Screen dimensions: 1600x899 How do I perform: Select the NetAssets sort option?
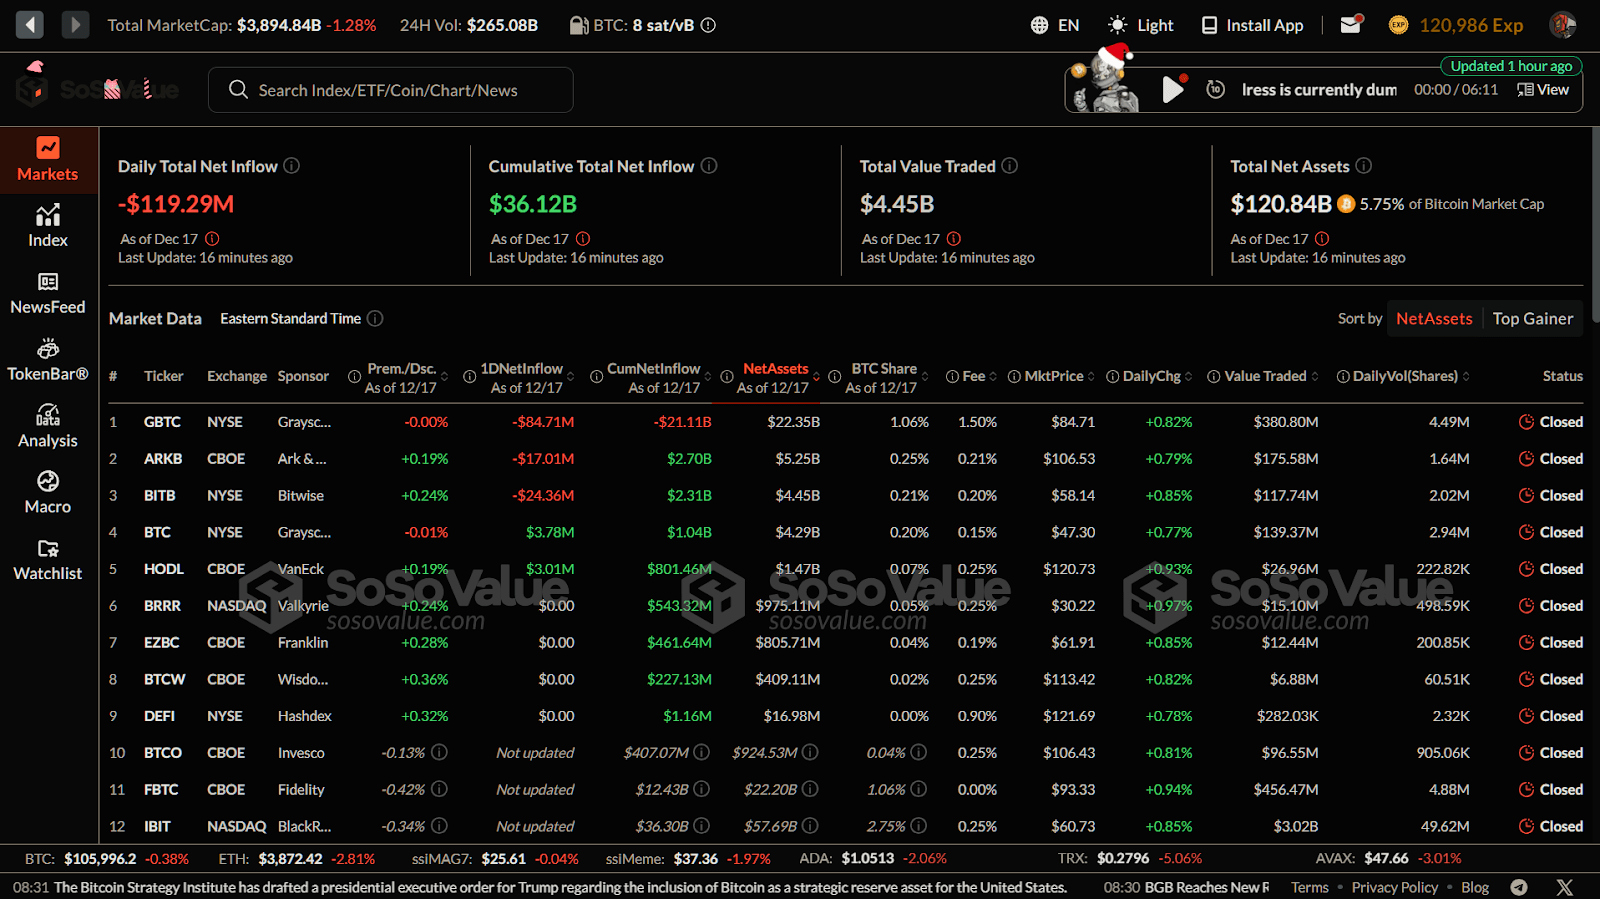(1433, 319)
